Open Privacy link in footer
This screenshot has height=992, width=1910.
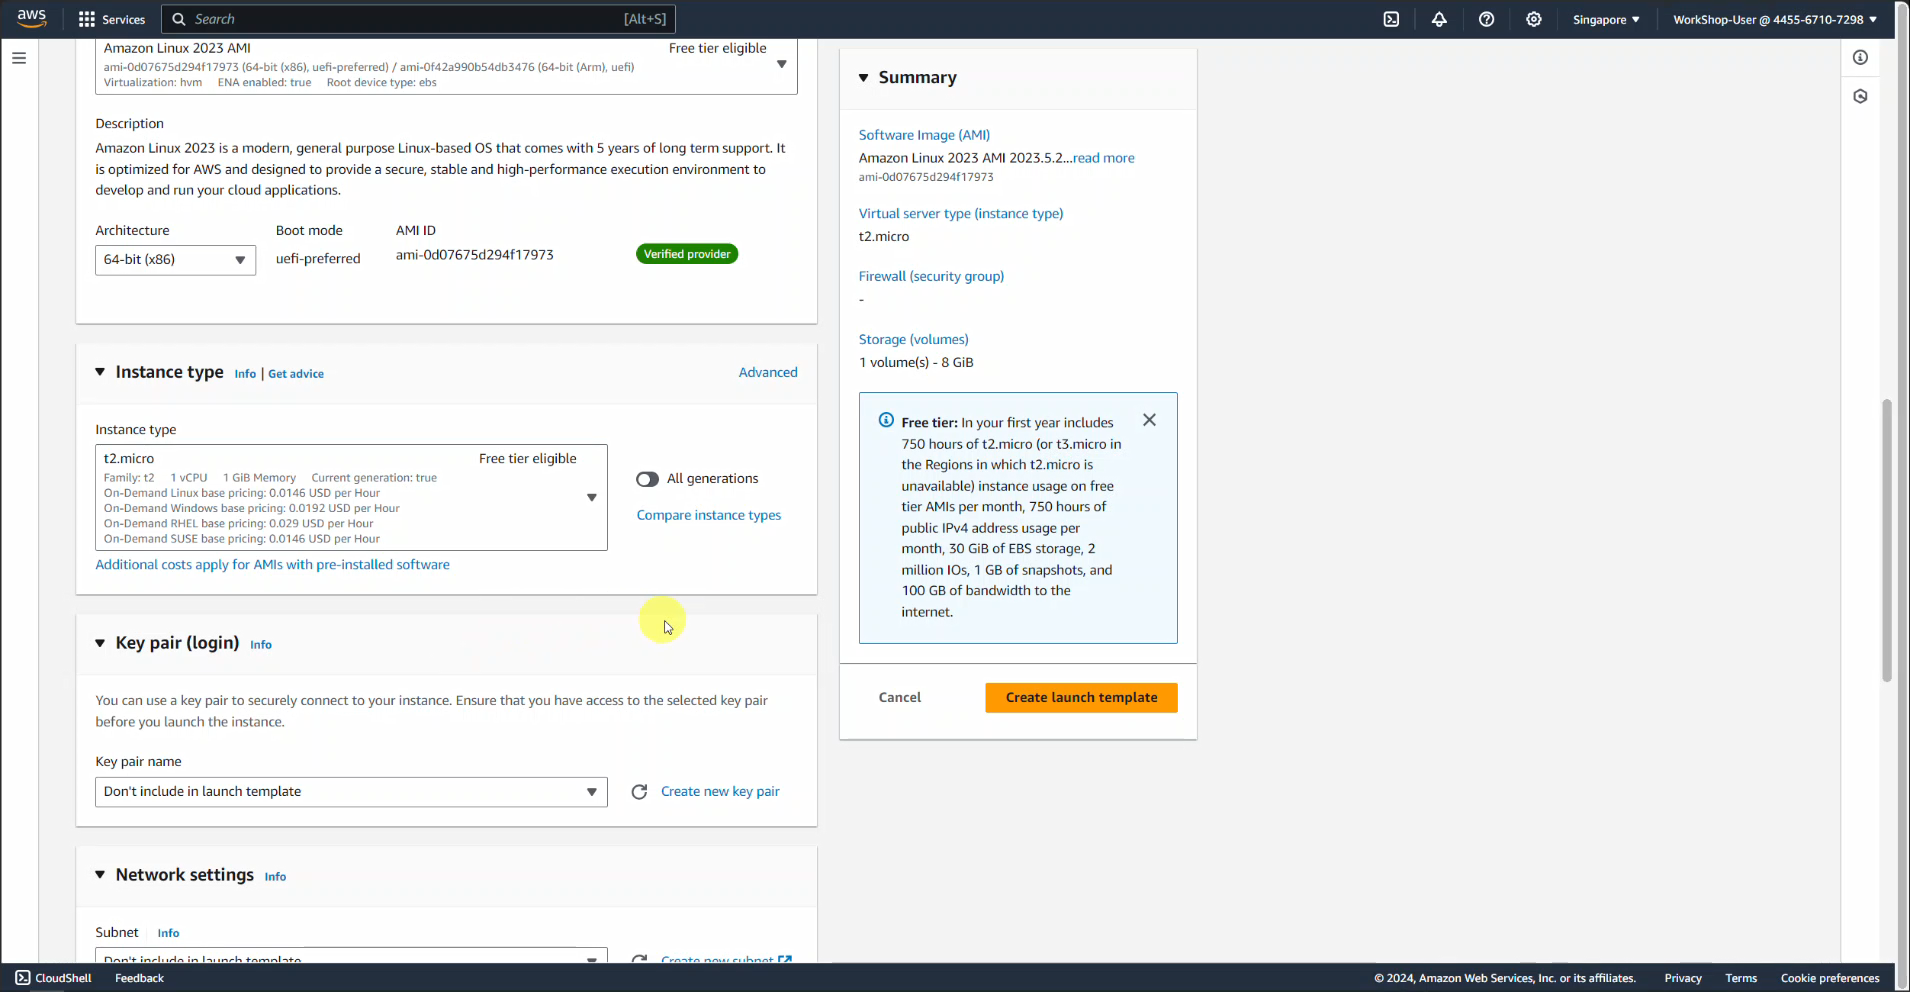click(x=1683, y=978)
